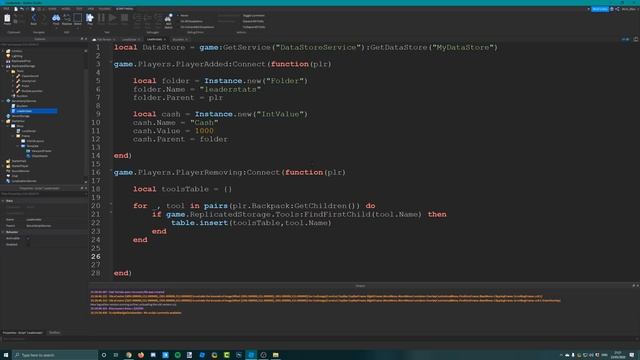Image resolution: width=640 pixels, height=360 pixels.
Task: Select the LocalScript under Shop
Action: tap(29, 131)
